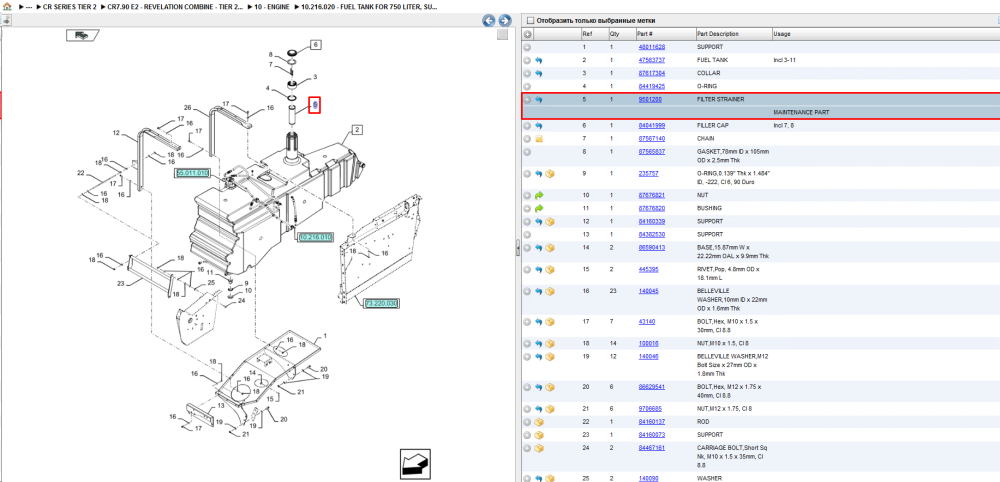Open the previous figure with left arrow
Viewport: 1000px width, 482px height.
(x=489, y=20)
